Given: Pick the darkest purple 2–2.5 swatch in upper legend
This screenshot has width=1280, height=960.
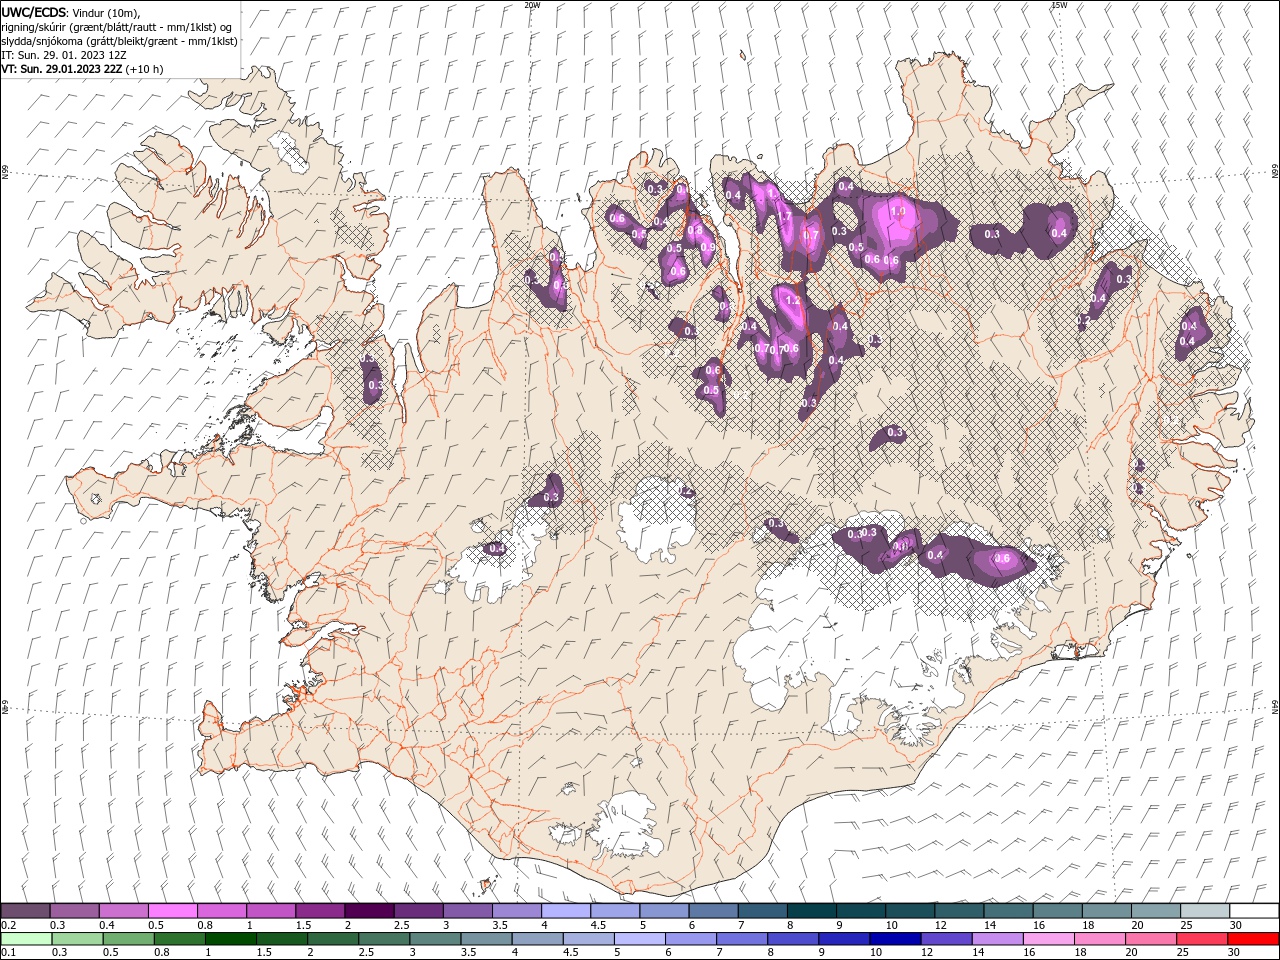Looking at the screenshot, I should coord(369,911).
